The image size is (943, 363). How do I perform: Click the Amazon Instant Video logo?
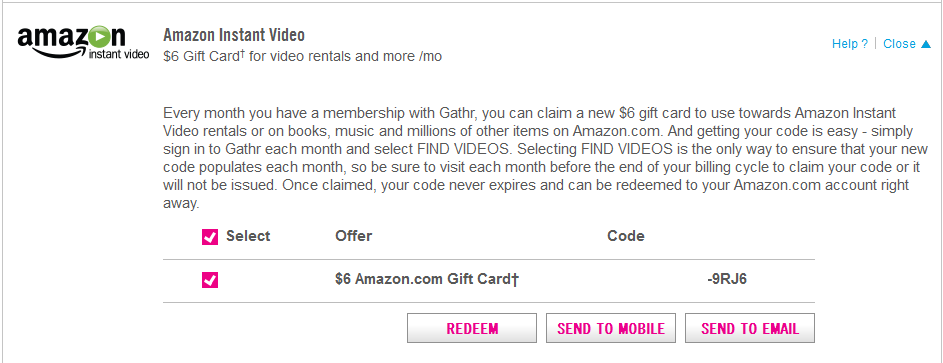point(83,43)
